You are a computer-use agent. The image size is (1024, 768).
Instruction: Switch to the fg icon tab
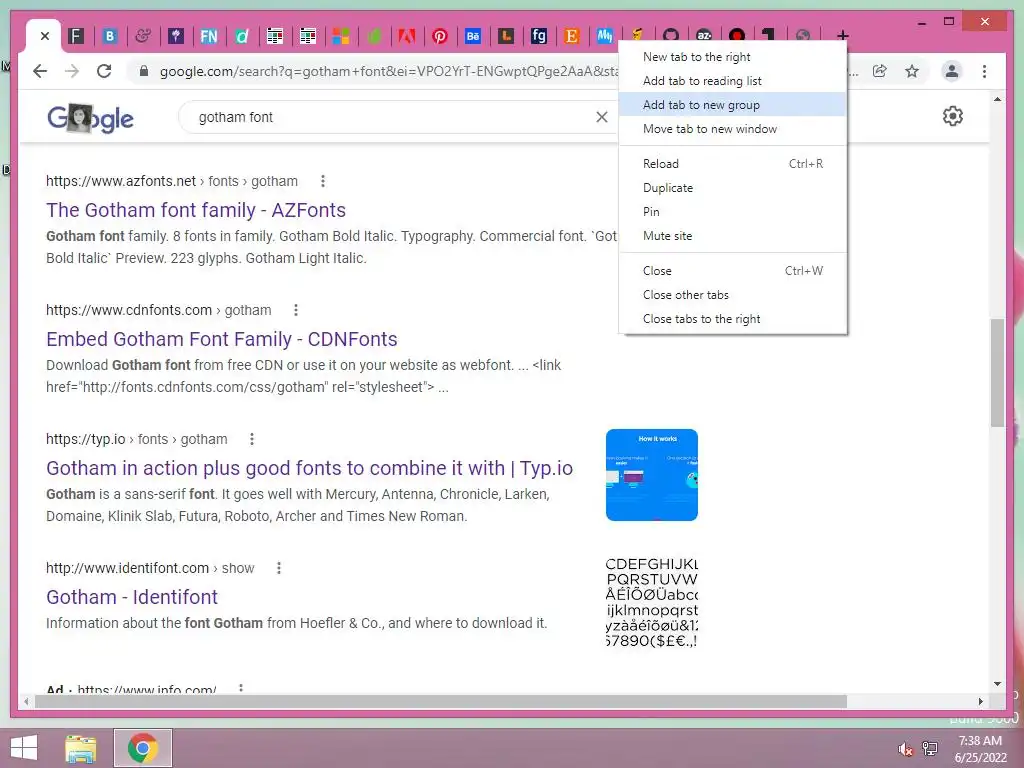[539, 36]
